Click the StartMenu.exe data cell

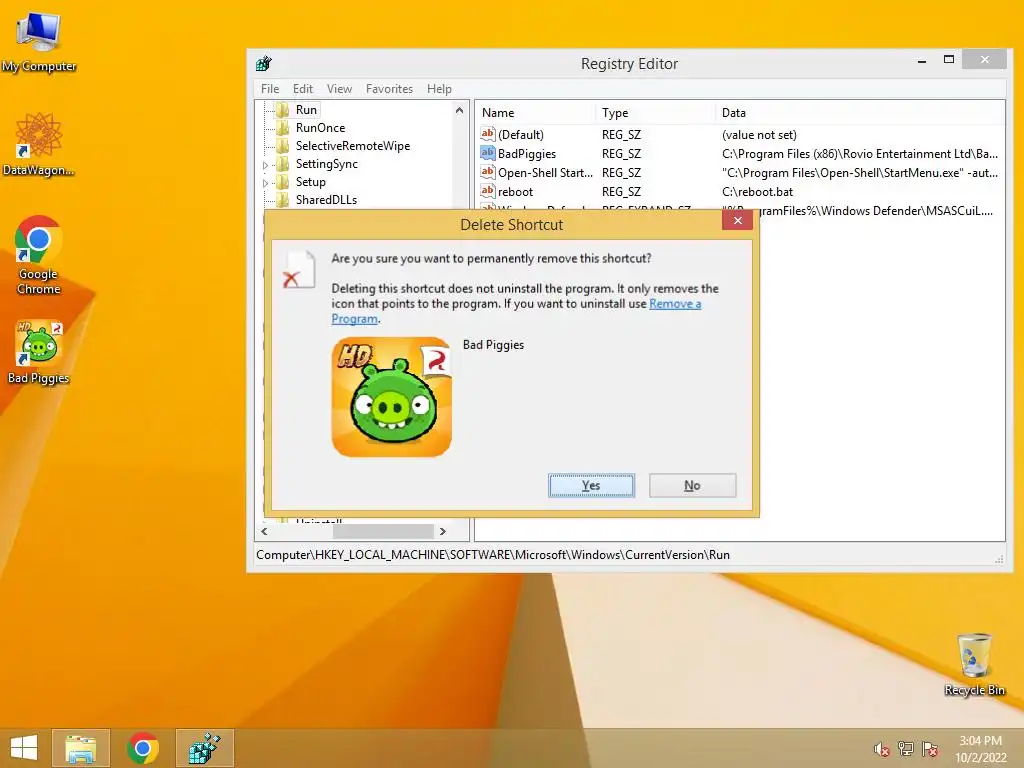pos(859,172)
